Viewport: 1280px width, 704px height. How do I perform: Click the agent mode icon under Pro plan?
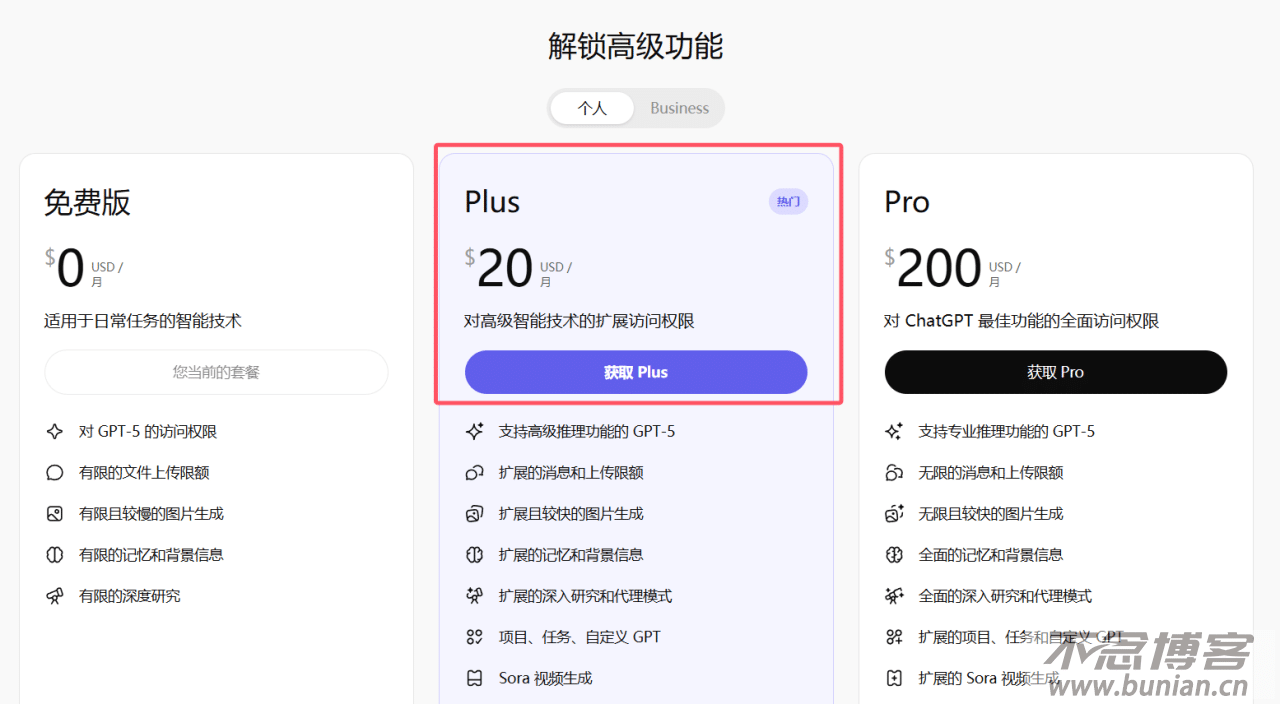(894, 595)
